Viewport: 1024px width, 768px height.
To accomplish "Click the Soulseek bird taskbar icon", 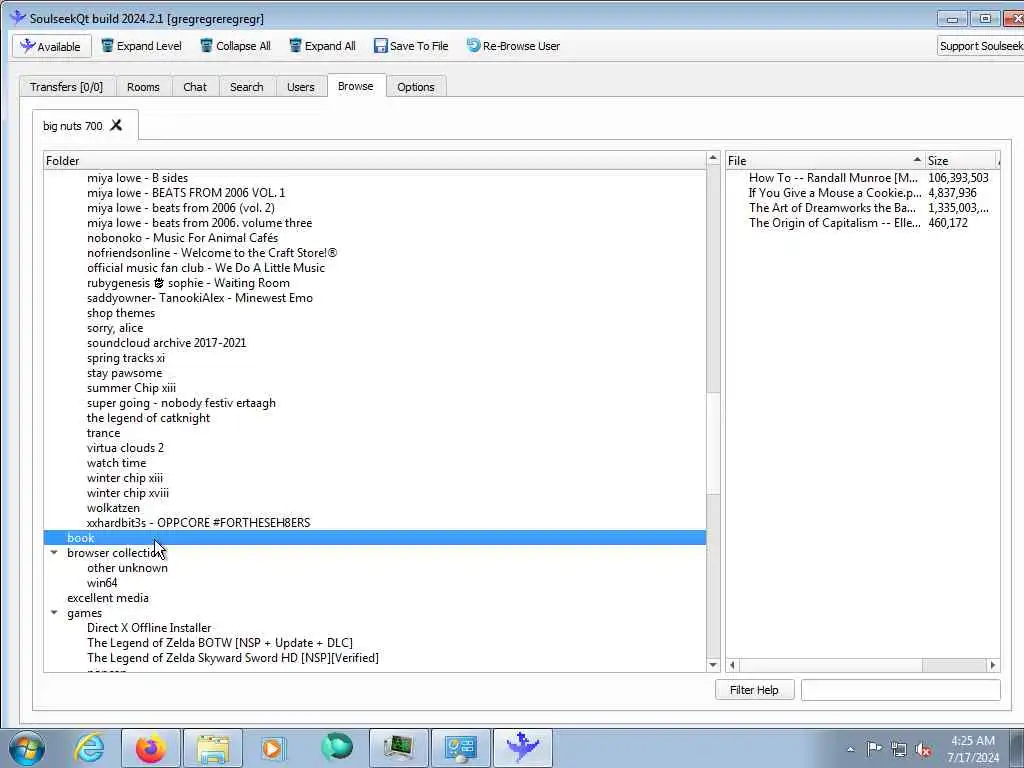I will pyautogui.click(x=522, y=748).
